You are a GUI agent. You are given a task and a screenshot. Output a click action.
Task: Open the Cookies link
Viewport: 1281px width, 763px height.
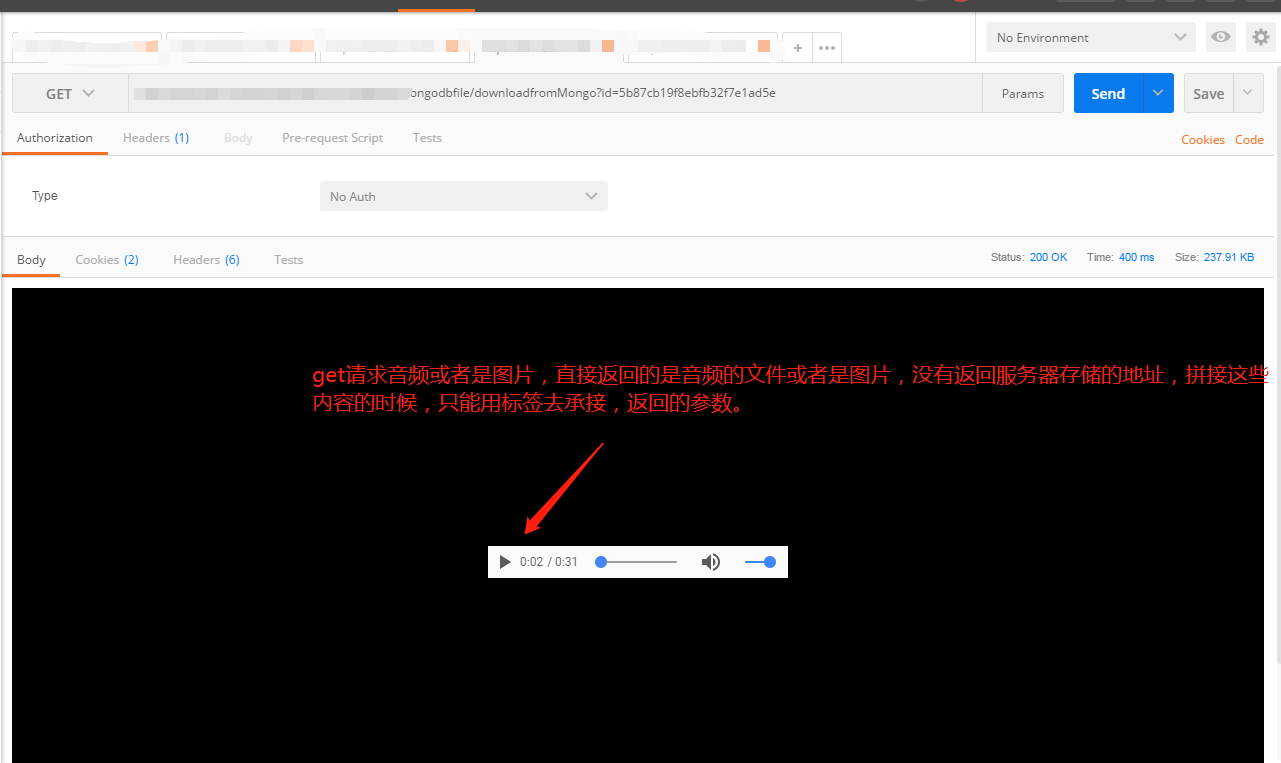pyautogui.click(x=1203, y=140)
